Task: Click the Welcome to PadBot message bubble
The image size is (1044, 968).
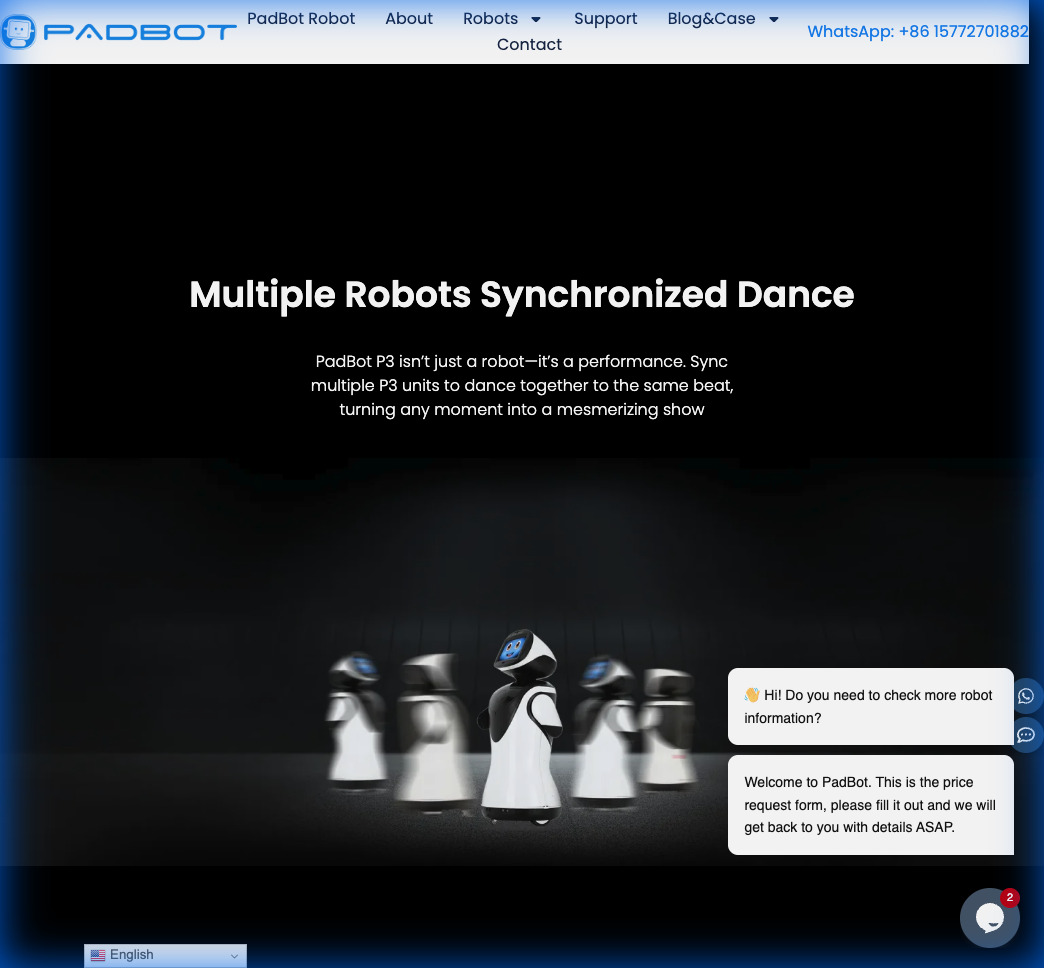Action: [870, 804]
